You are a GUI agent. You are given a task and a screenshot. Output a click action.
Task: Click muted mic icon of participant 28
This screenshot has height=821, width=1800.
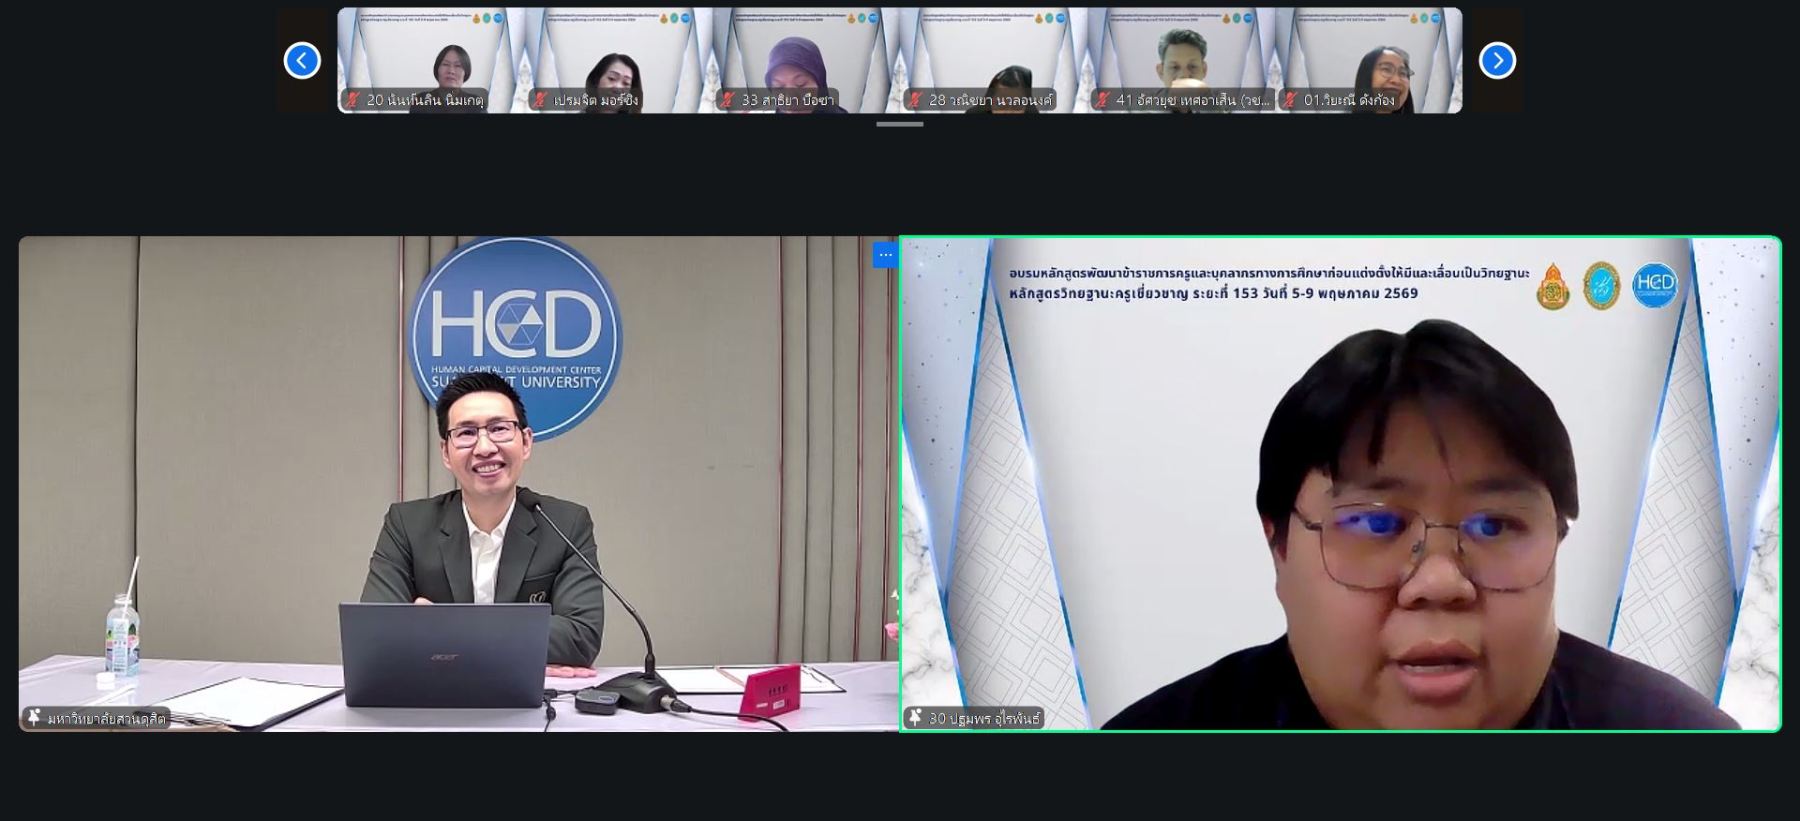click(x=915, y=100)
